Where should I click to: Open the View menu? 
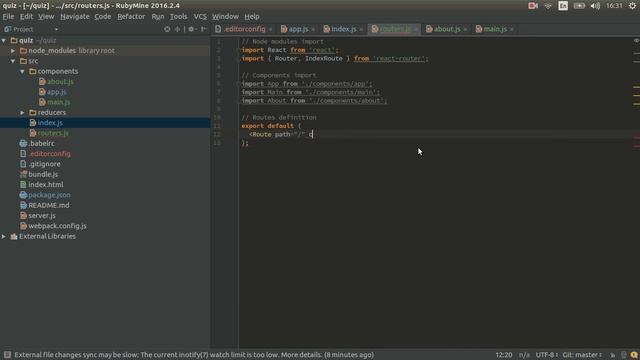[x=46, y=17]
